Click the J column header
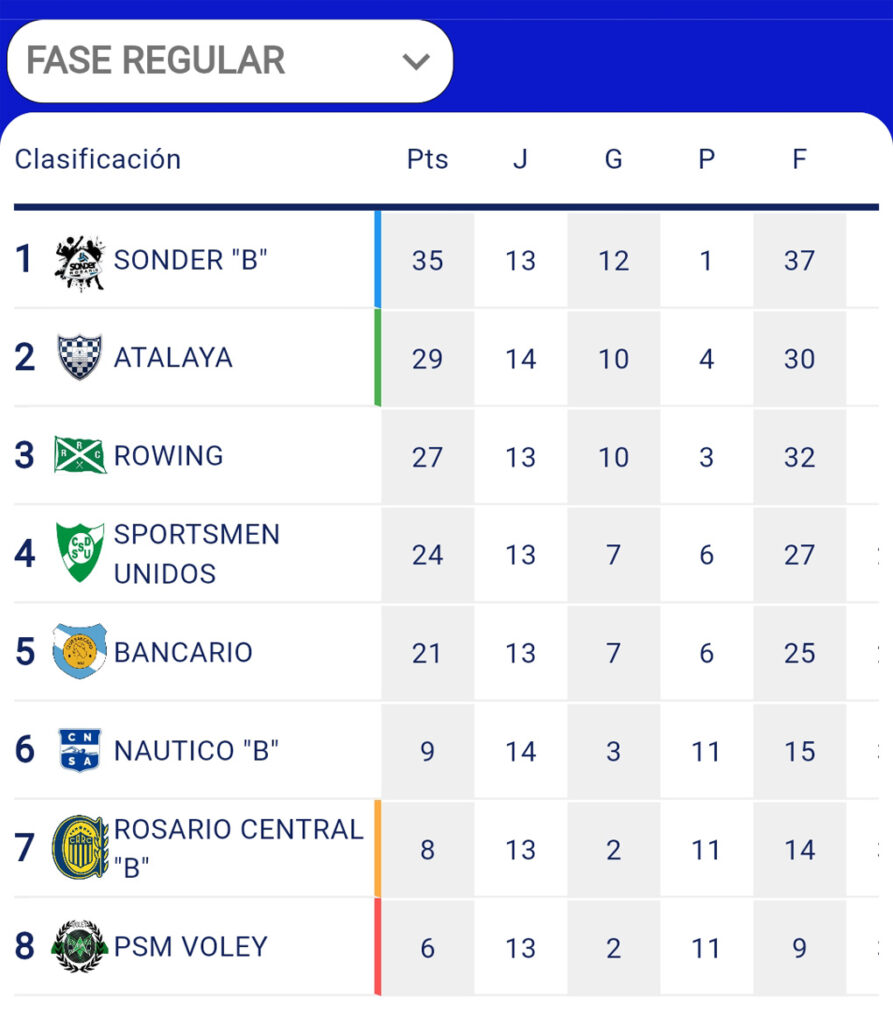Viewport: 893px width, 1024px height. click(x=520, y=160)
